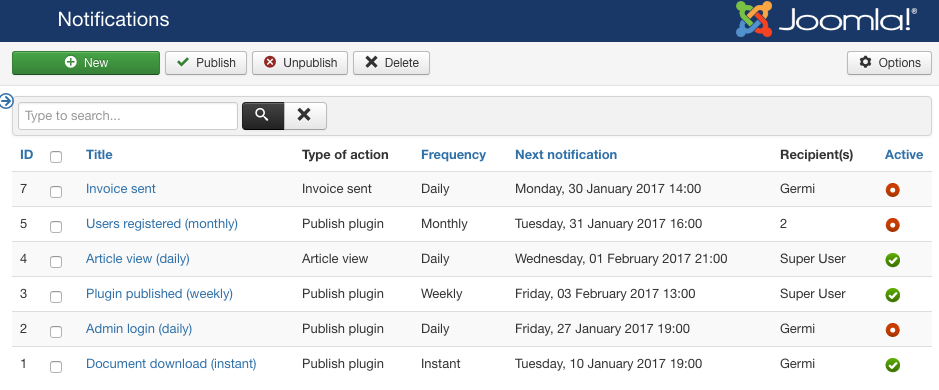Open the sidebar with the blue arrow icon
Image resolution: width=939 pixels, height=390 pixels.
(6, 101)
